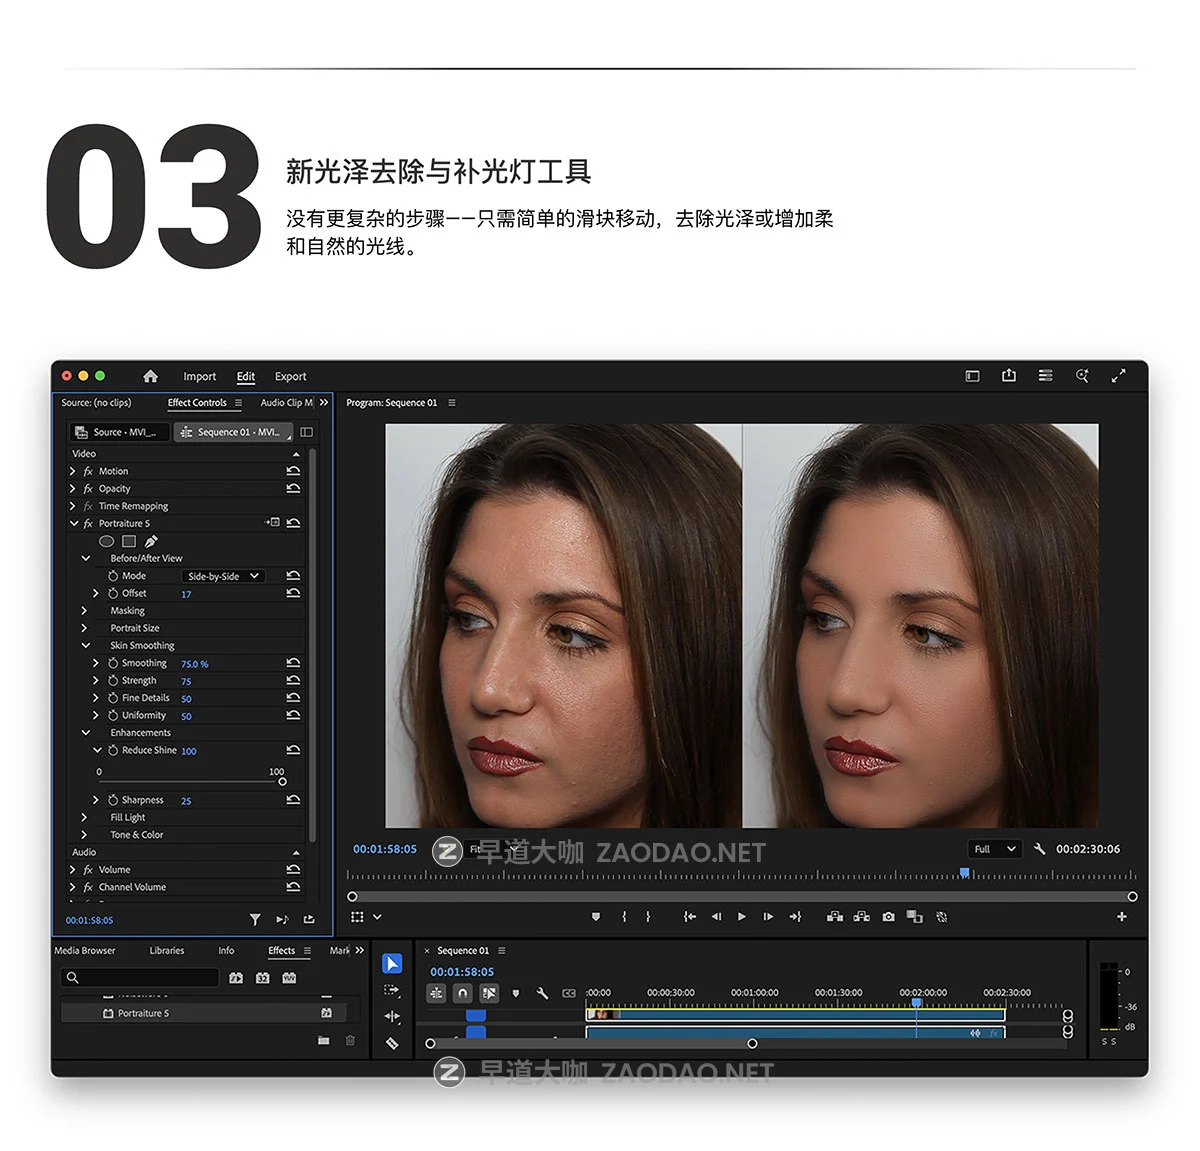Open the Effect Controls panel menu
The width and height of the screenshot is (1200, 1151).
pyautogui.click(x=238, y=403)
